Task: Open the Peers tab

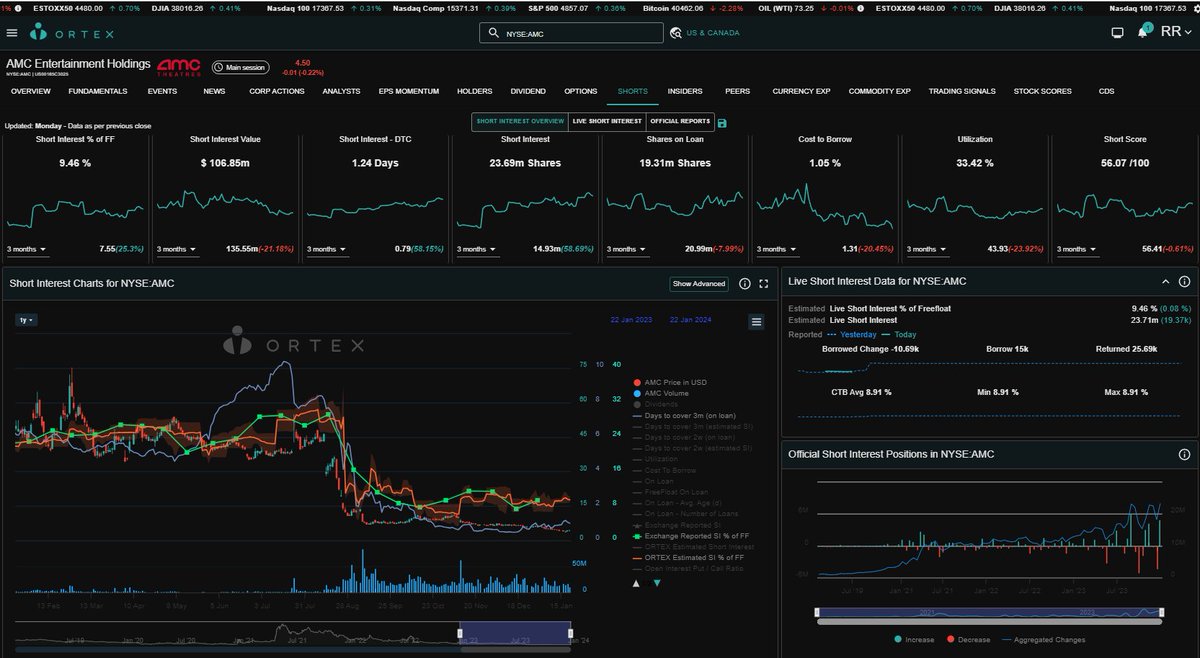Action: pos(737,91)
